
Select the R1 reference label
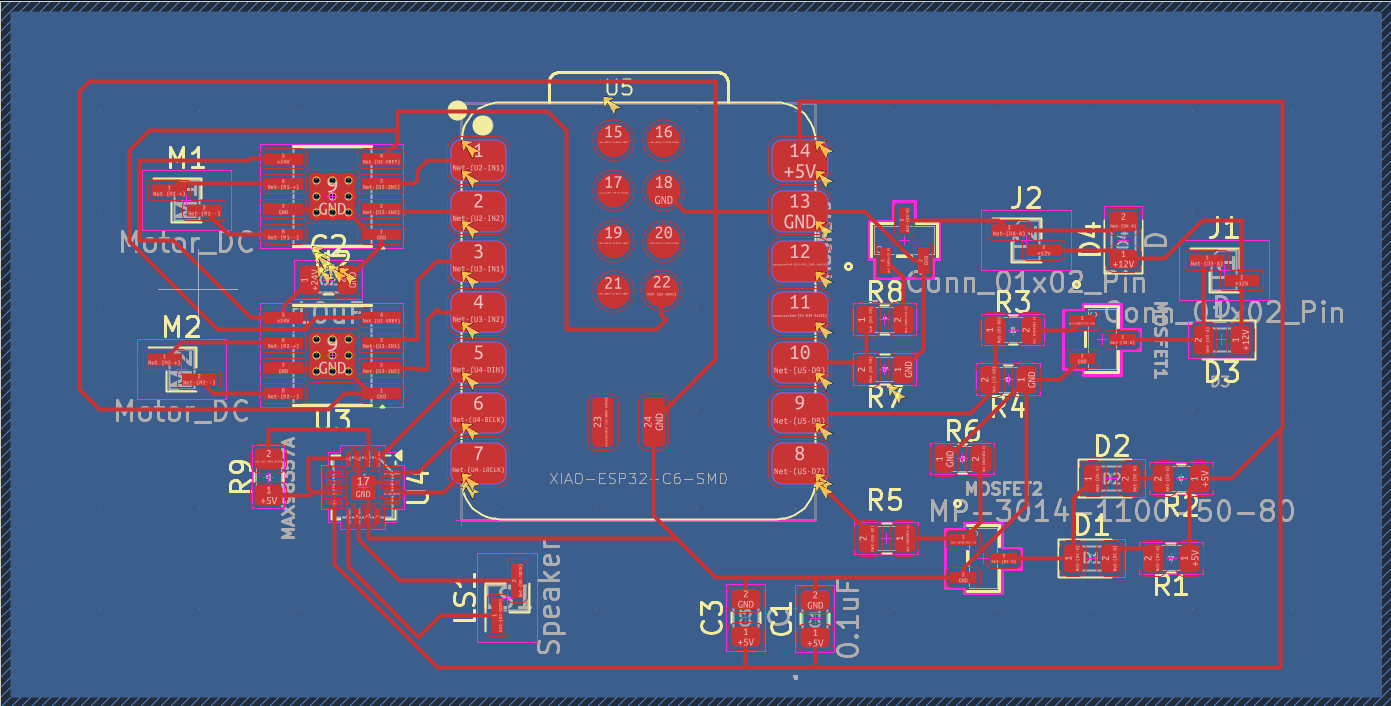(1170, 585)
